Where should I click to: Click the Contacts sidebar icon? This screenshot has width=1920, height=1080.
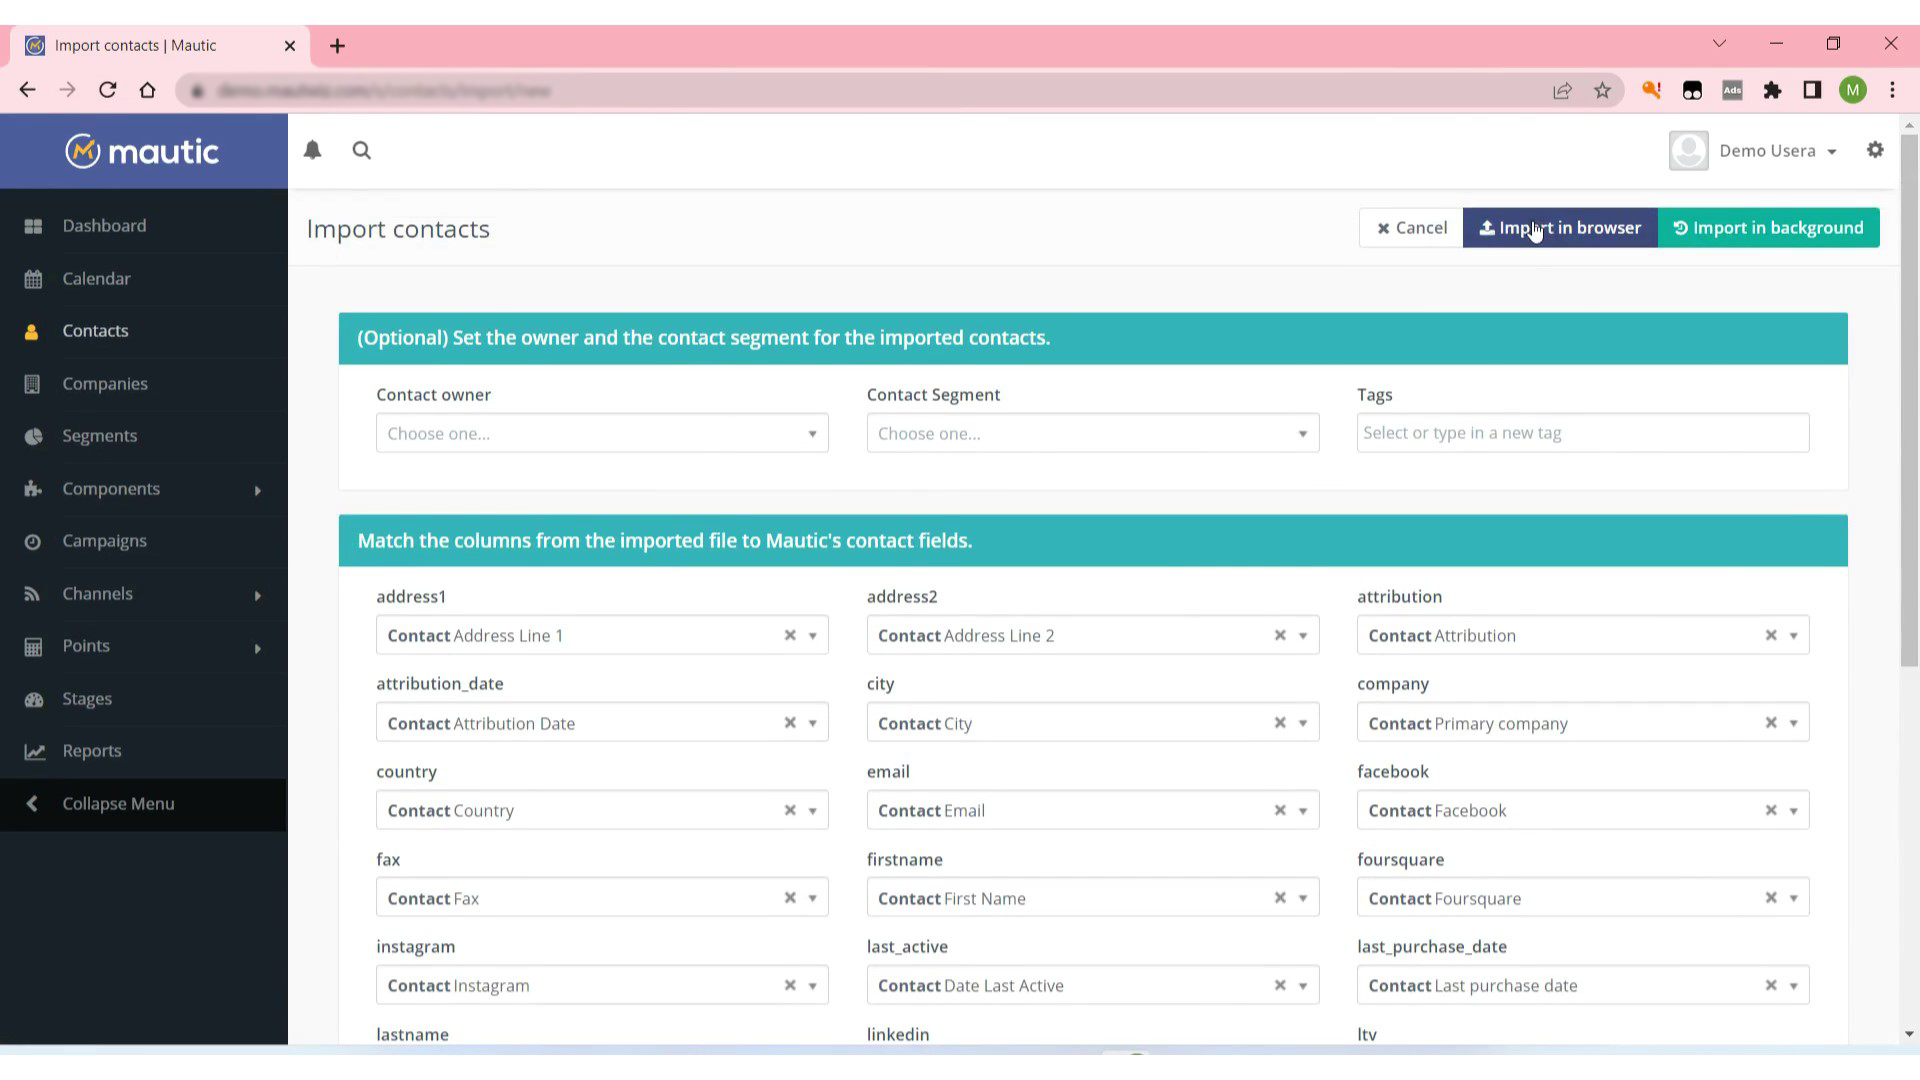pos(33,331)
